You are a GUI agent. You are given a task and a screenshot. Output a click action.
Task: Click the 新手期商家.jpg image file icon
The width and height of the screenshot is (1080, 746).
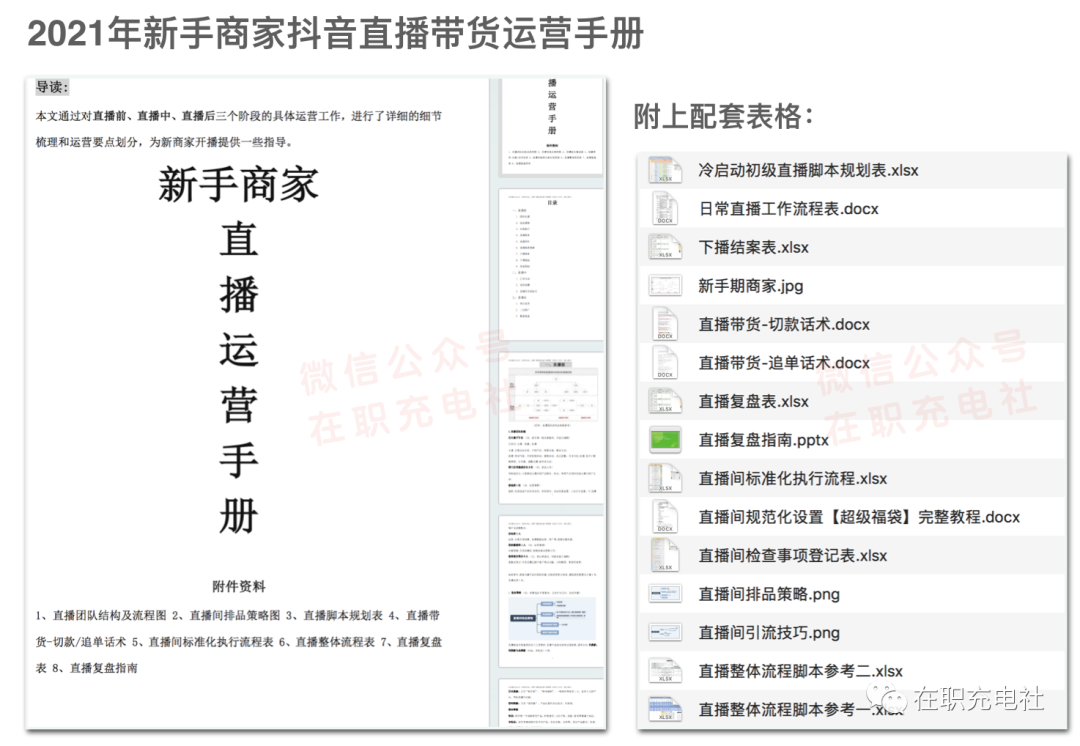(665, 286)
